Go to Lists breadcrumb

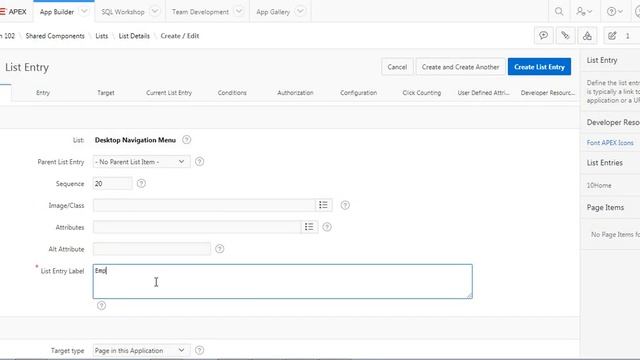click(102, 36)
